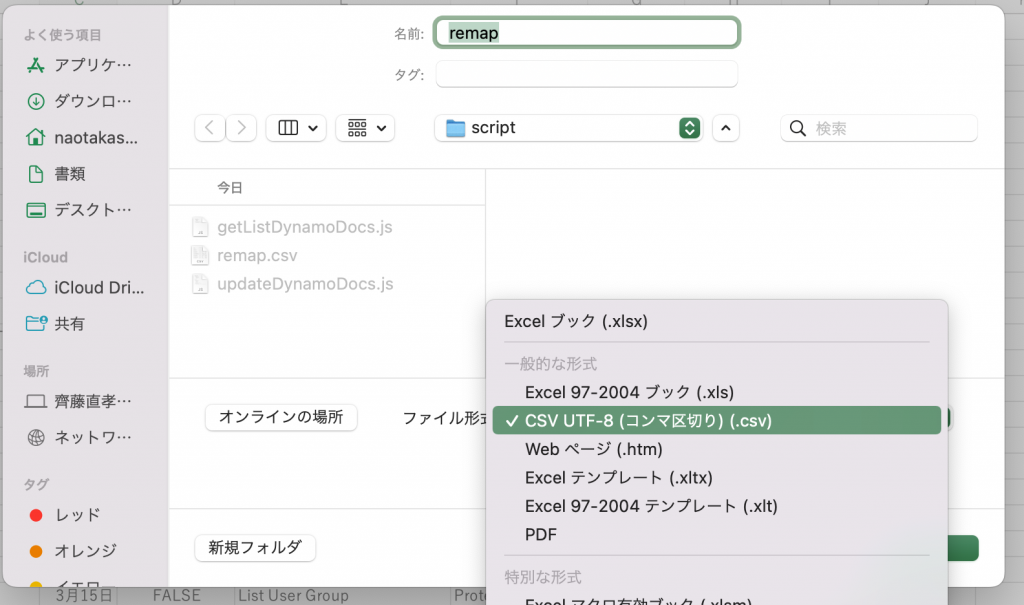Choose Web ページ (.htm) format

click(594, 449)
